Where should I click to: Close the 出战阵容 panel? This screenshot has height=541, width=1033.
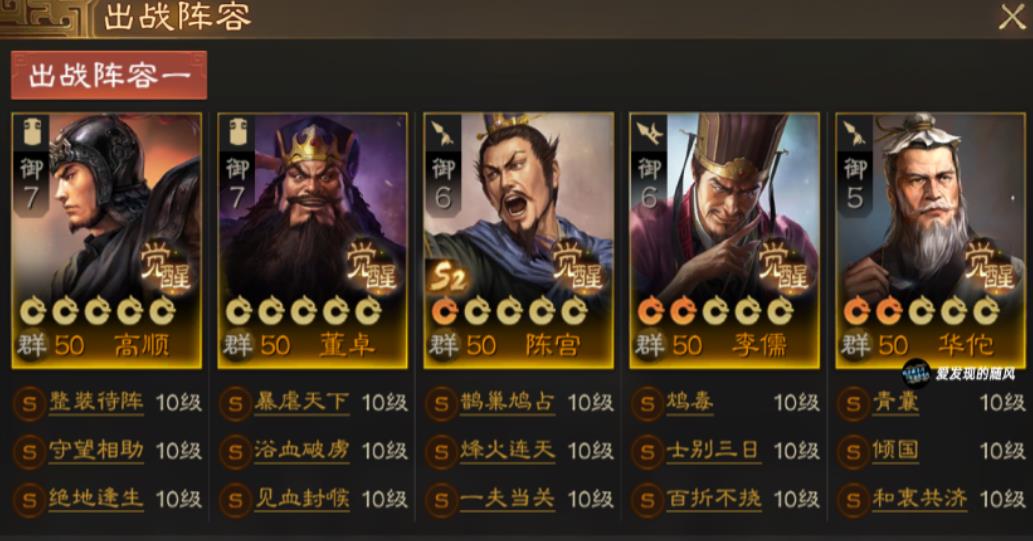(1012, 16)
